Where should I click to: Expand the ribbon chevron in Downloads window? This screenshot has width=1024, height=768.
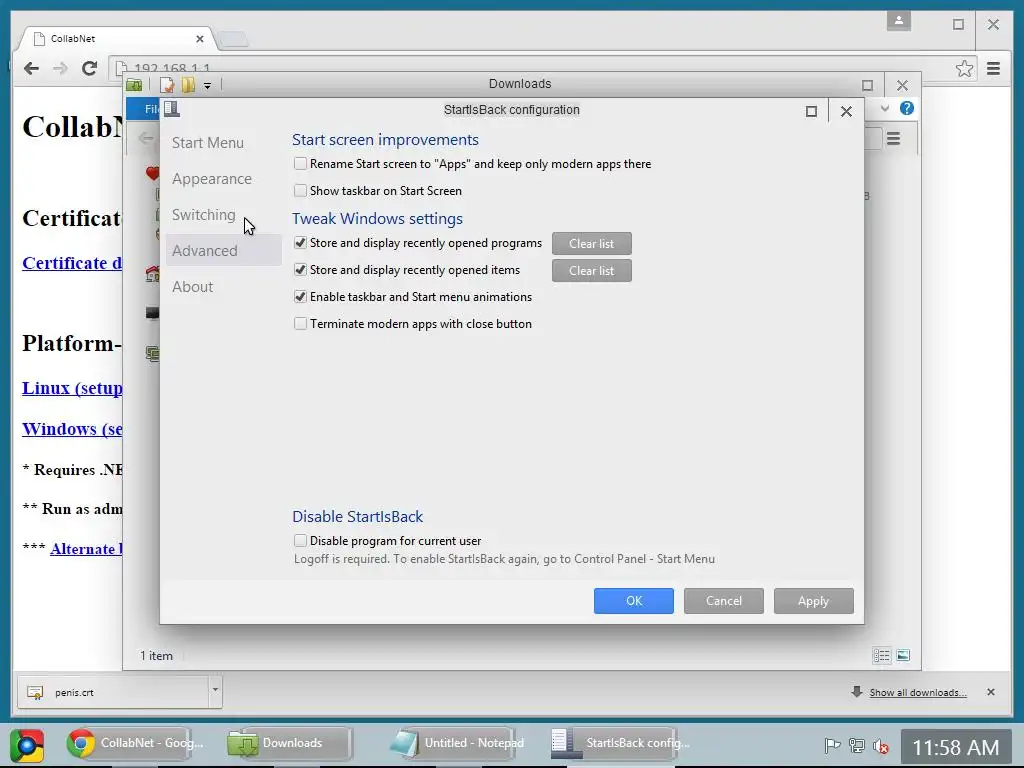click(885, 108)
